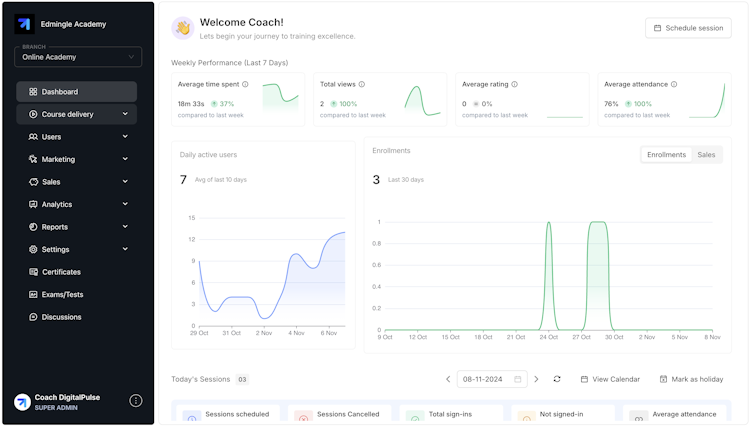Click the refresh sessions icon
Viewport: 750px width, 428px height.
click(557, 379)
